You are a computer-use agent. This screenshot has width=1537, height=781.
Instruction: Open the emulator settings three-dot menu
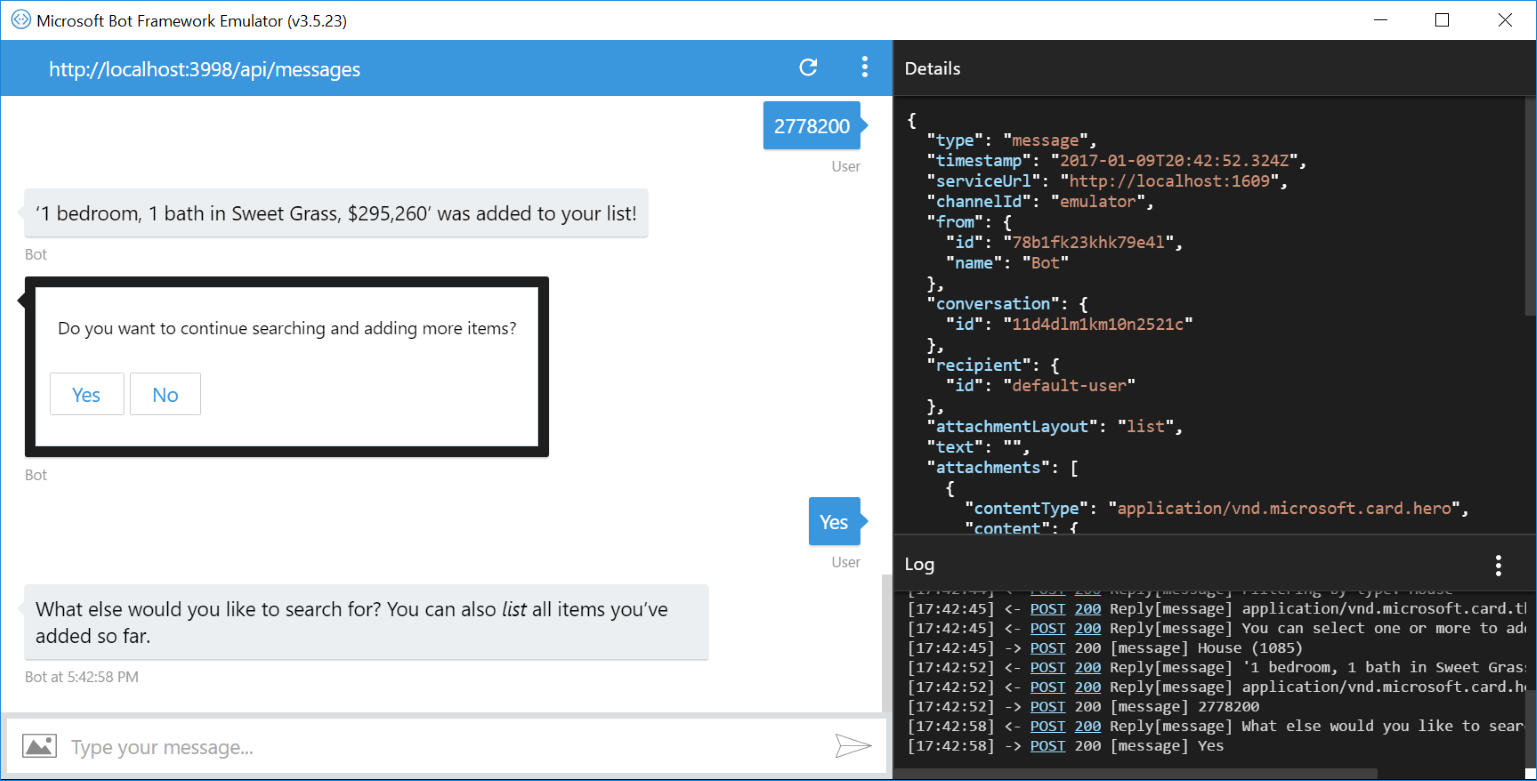click(x=865, y=68)
